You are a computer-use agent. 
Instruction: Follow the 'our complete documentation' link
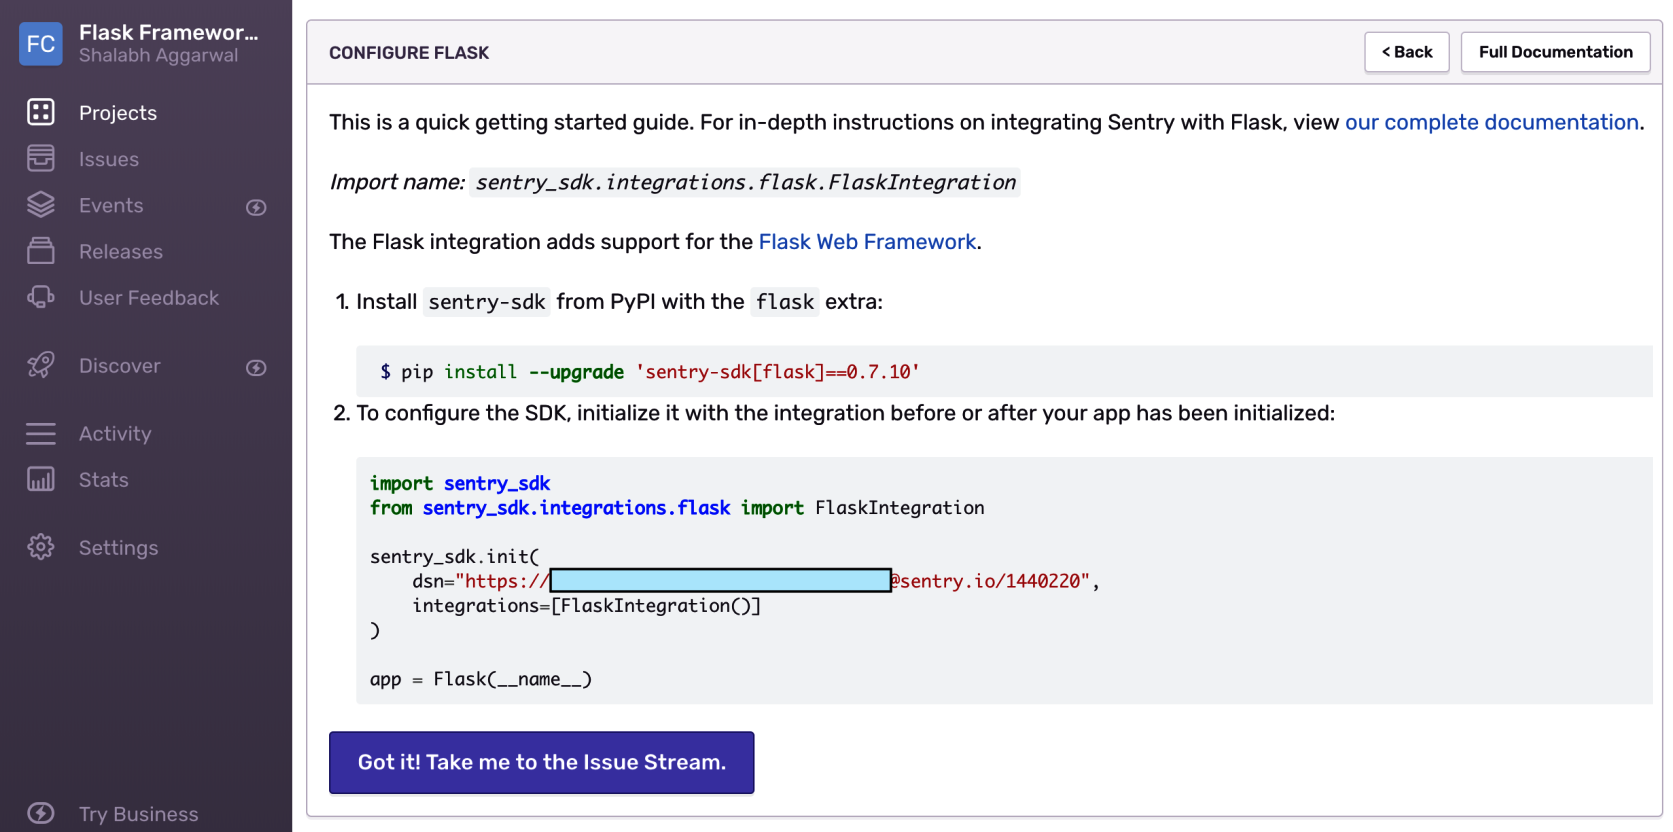(x=1491, y=122)
